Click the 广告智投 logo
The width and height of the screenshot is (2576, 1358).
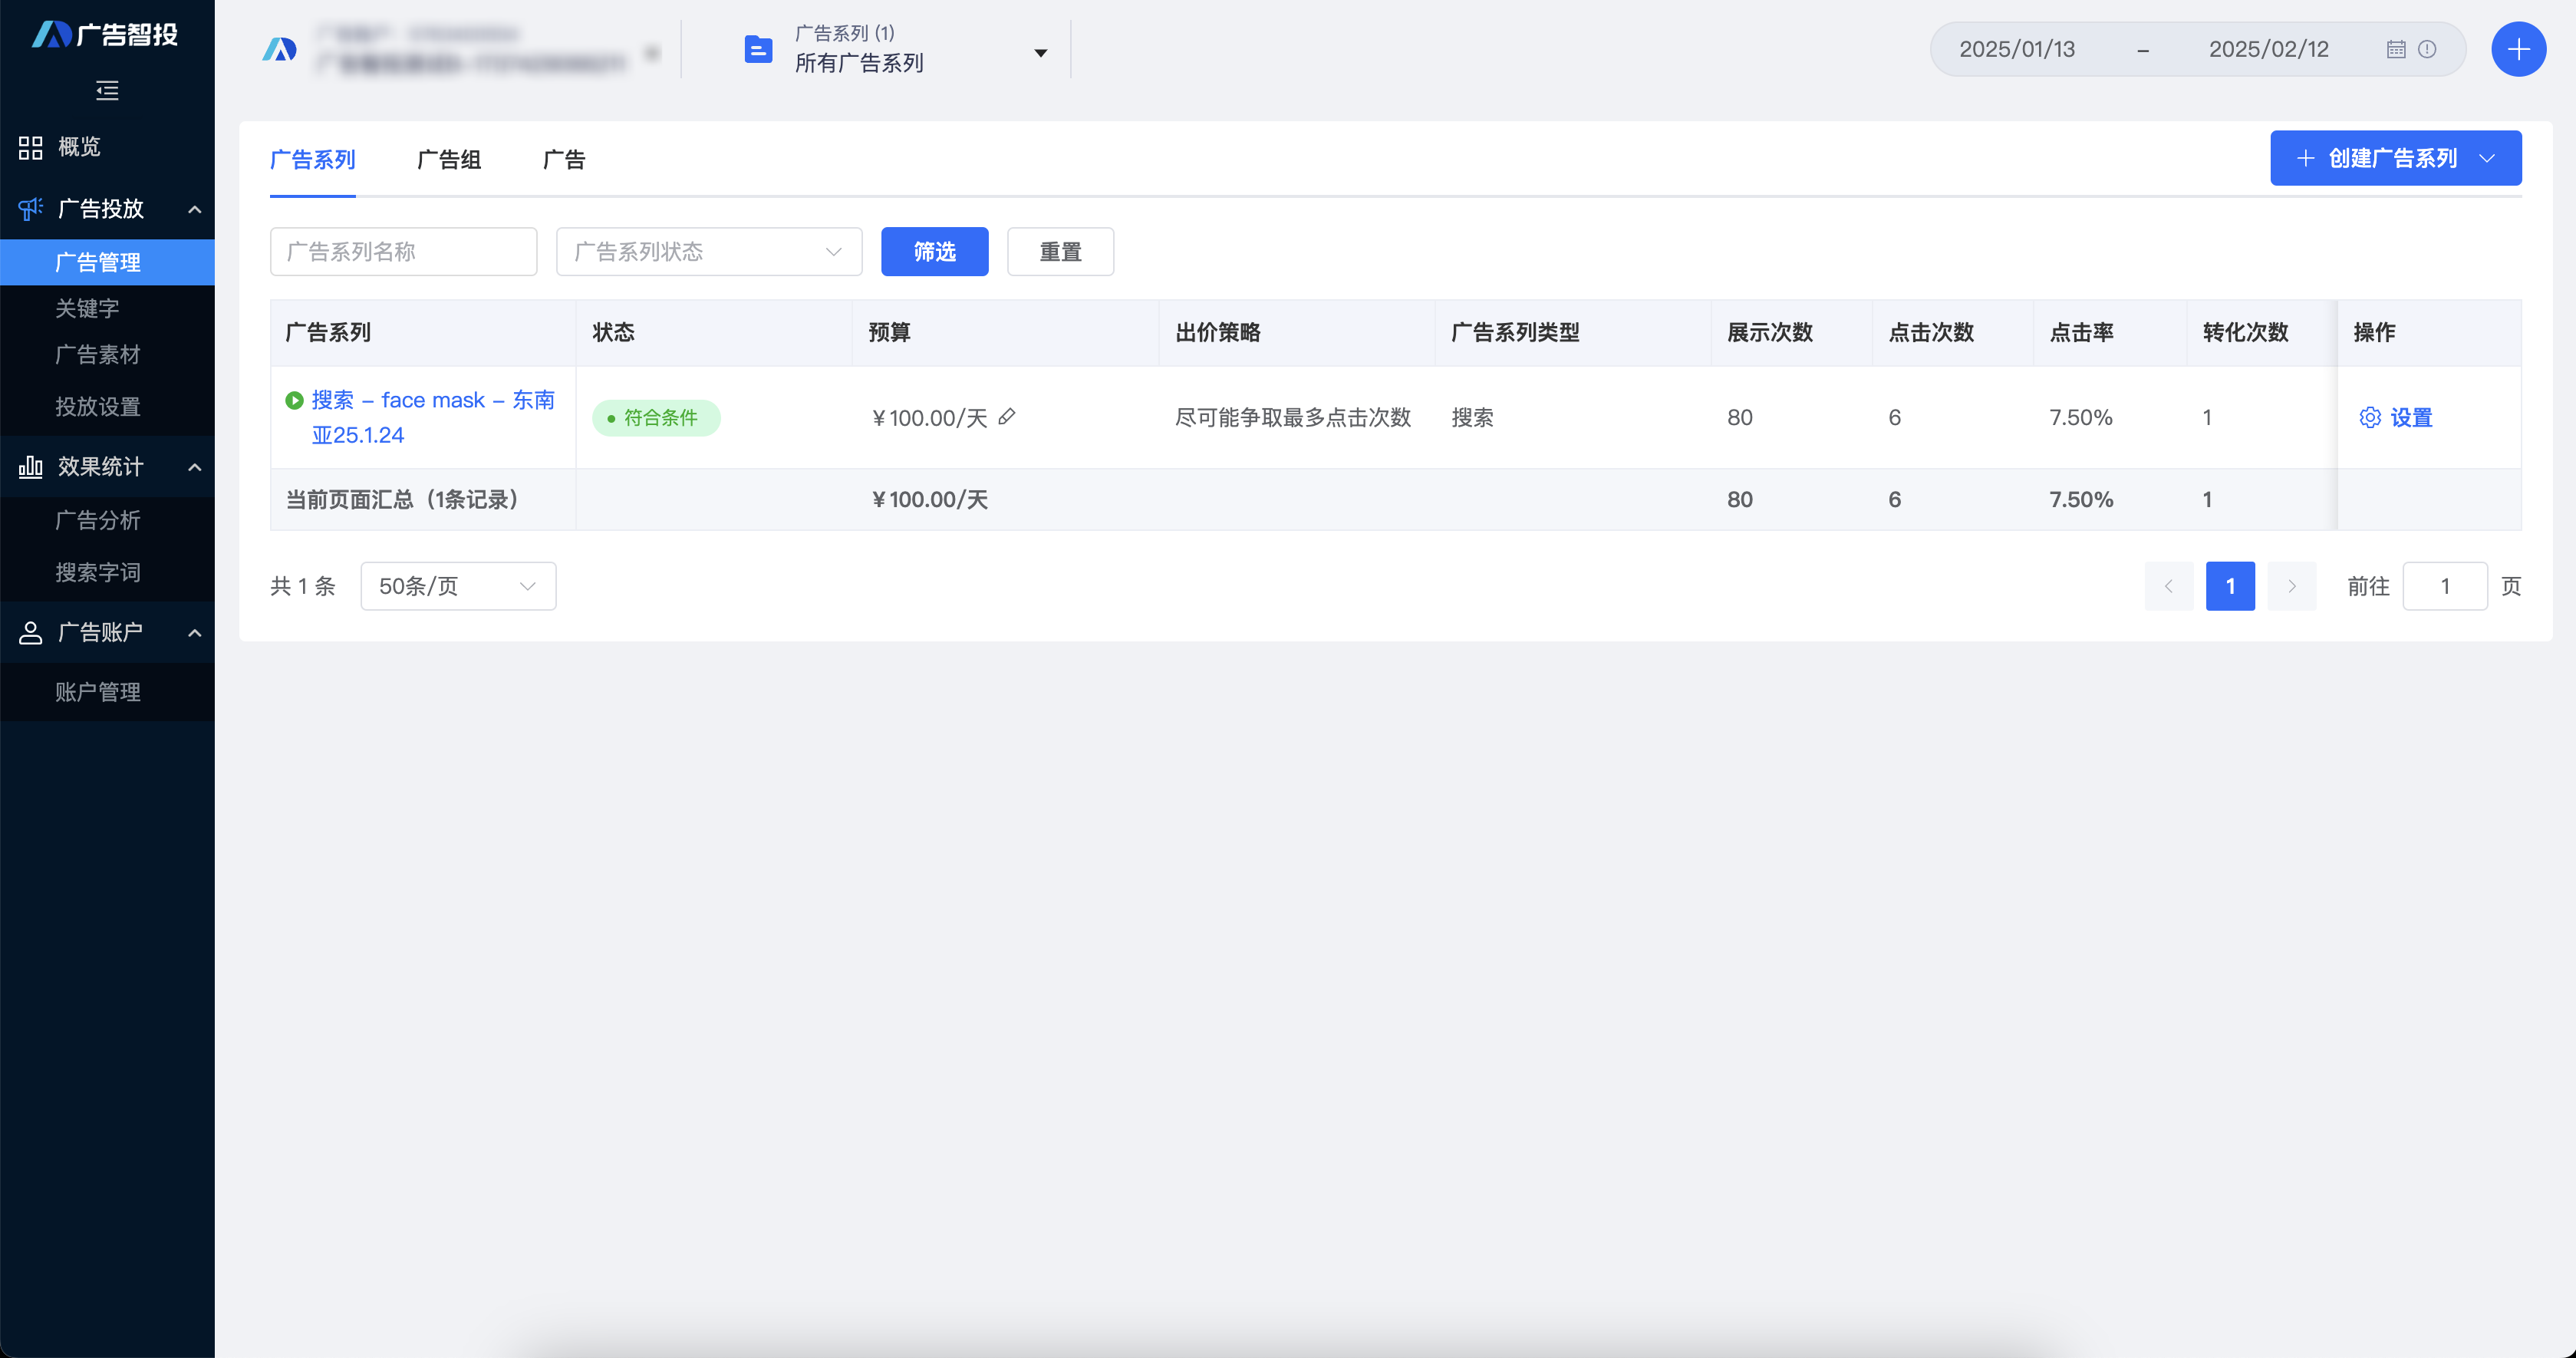105,34
